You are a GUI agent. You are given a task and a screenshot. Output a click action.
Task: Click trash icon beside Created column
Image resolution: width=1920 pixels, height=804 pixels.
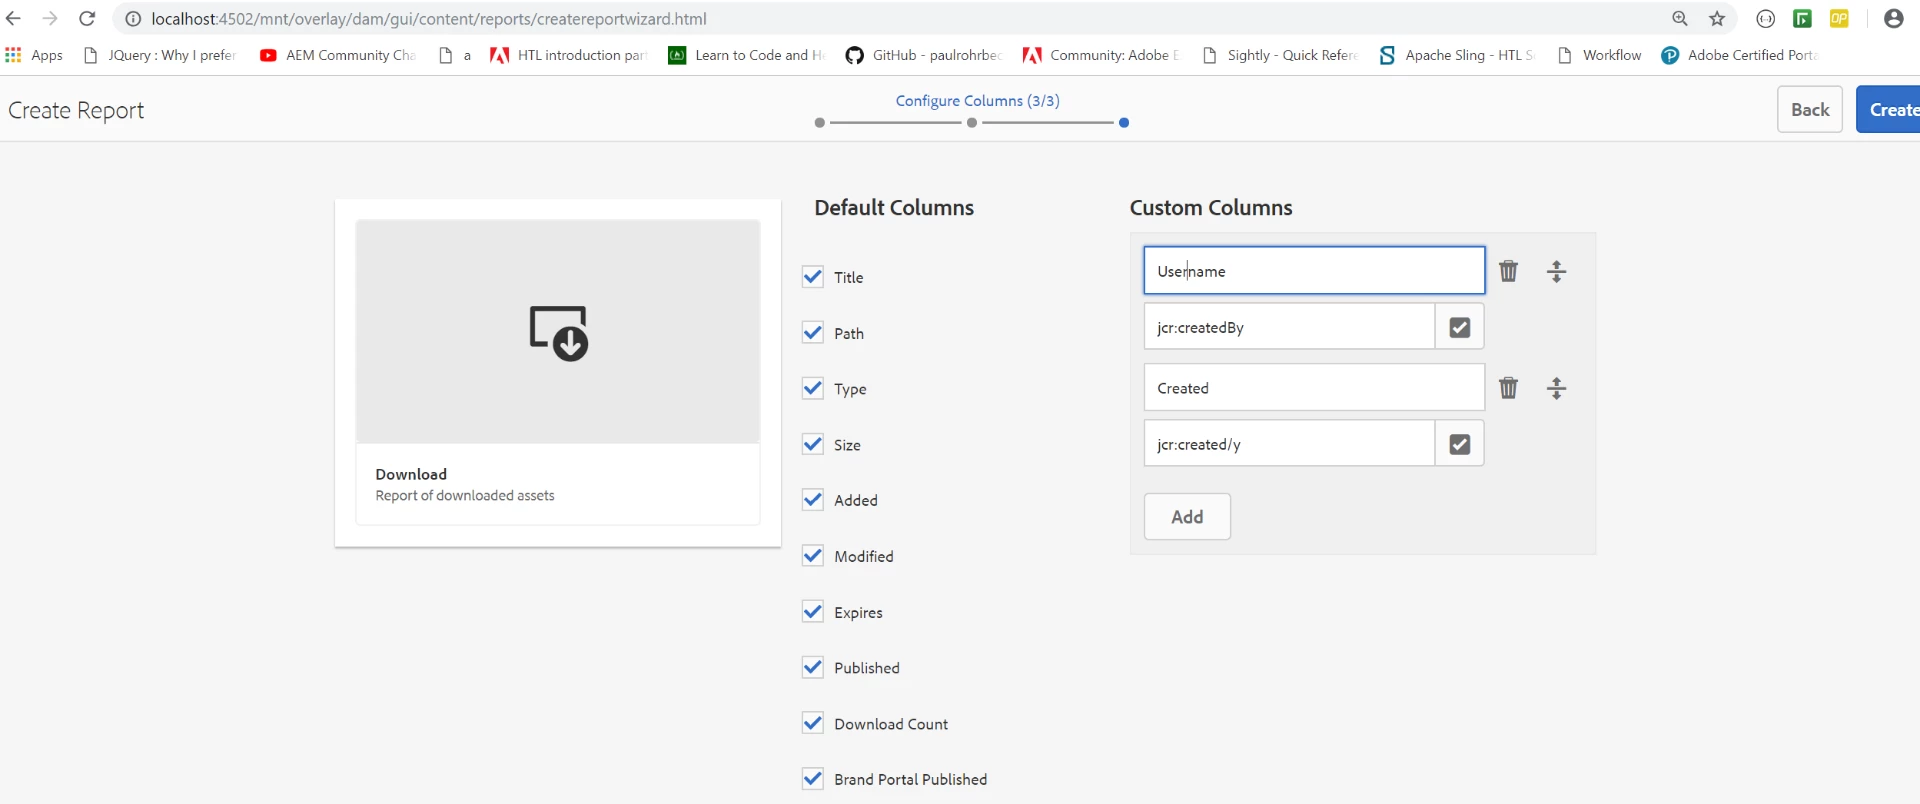pyautogui.click(x=1508, y=388)
